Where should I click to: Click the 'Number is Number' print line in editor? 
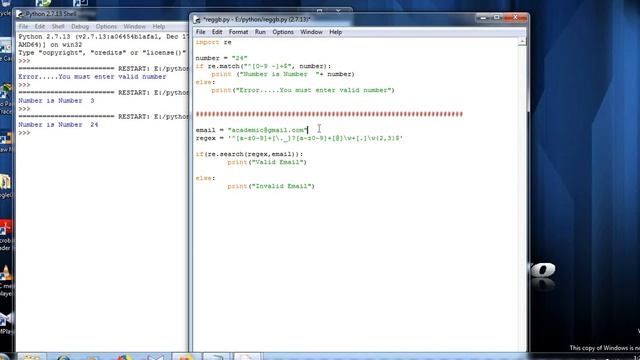point(283,74)
